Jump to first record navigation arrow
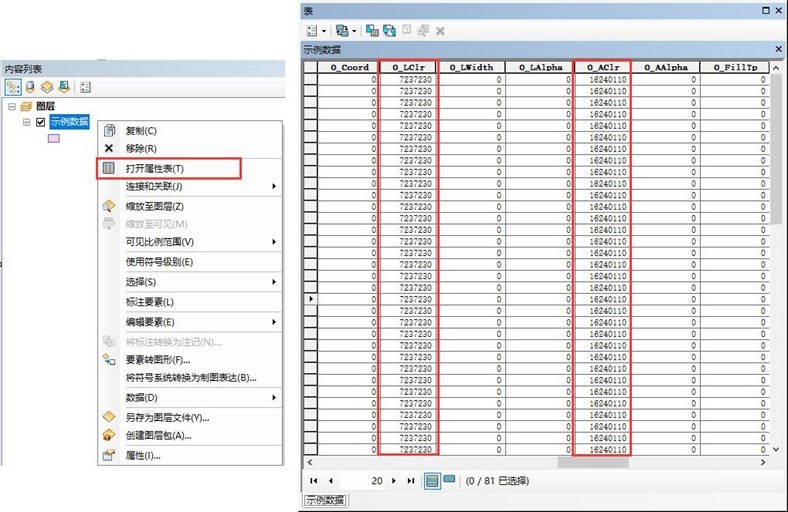The width and height of the screenshot is (788, 512). point(314,481)
